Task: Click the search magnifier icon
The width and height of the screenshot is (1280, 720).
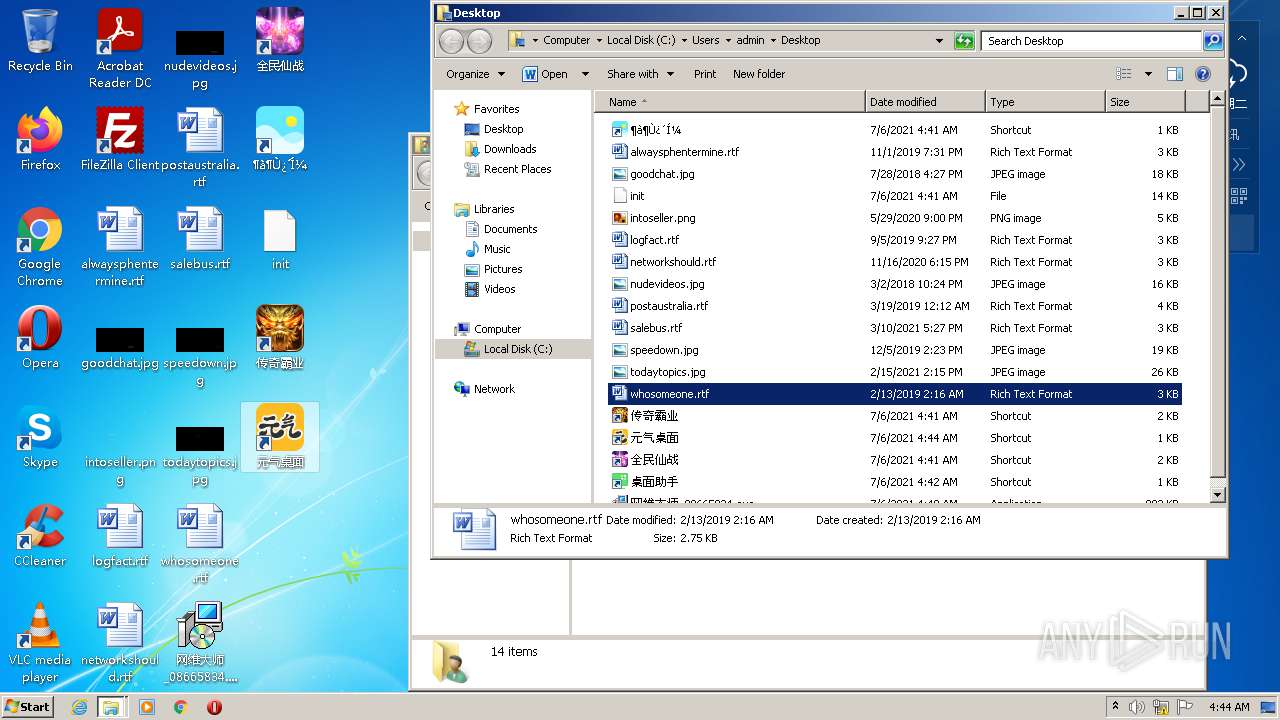Action: [1213, 41]
